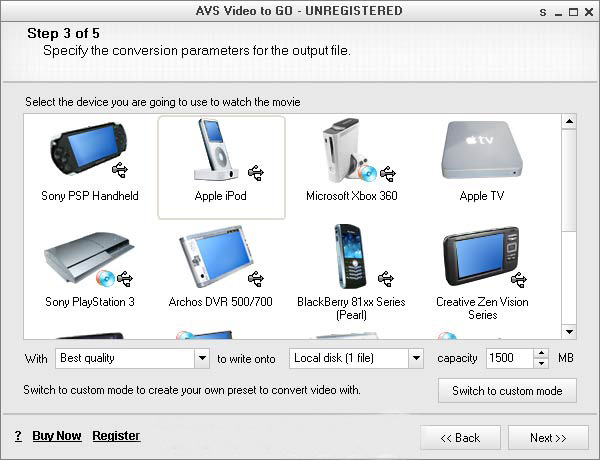Minimize the AVS Video to GO window
This screenshot has width=600, height=460.
coord(559,13)
